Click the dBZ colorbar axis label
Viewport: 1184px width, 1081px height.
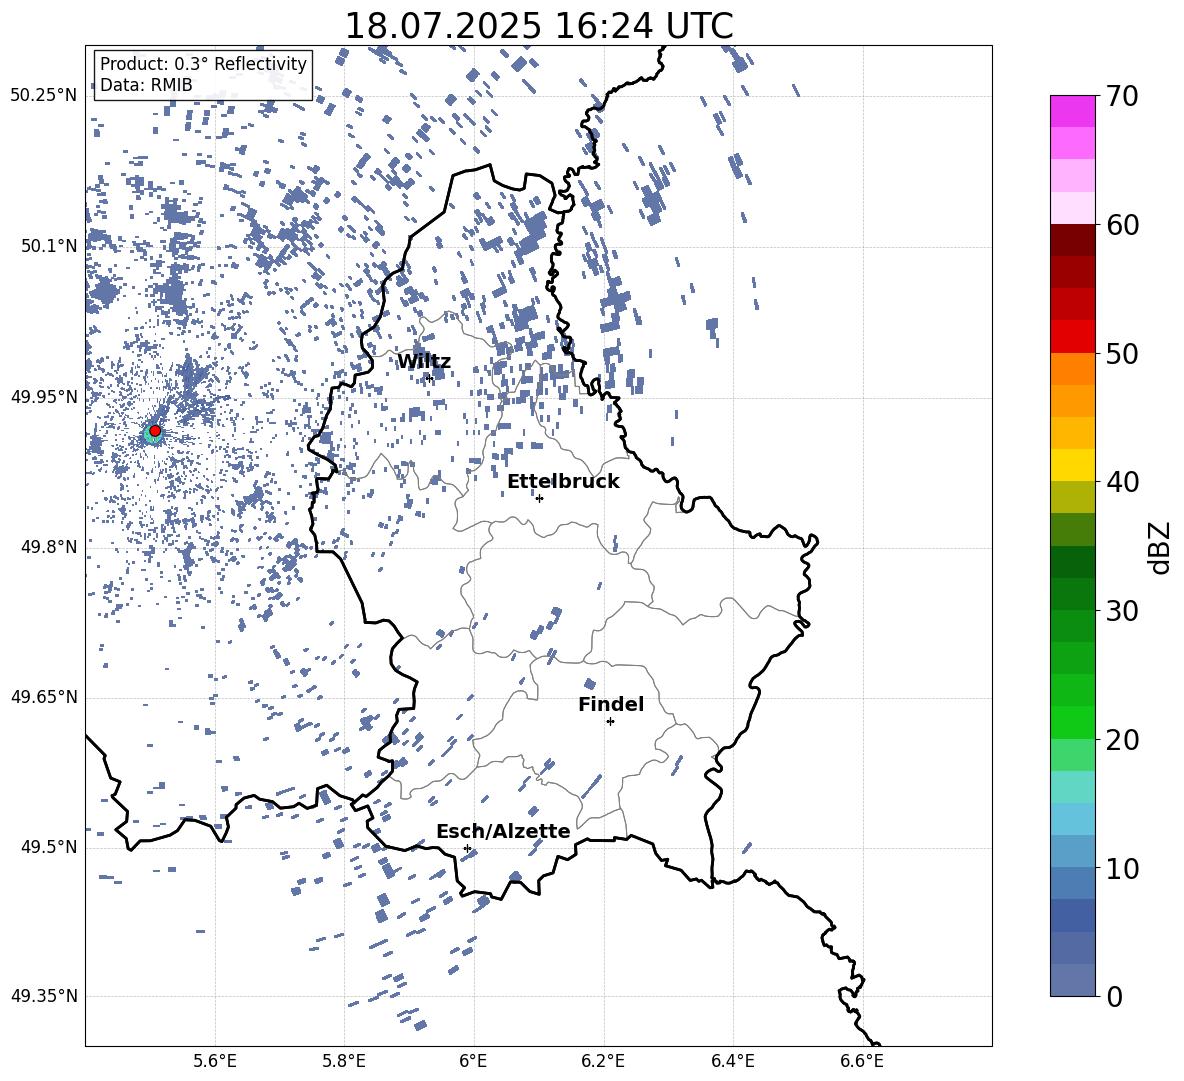click(1161, 547)
